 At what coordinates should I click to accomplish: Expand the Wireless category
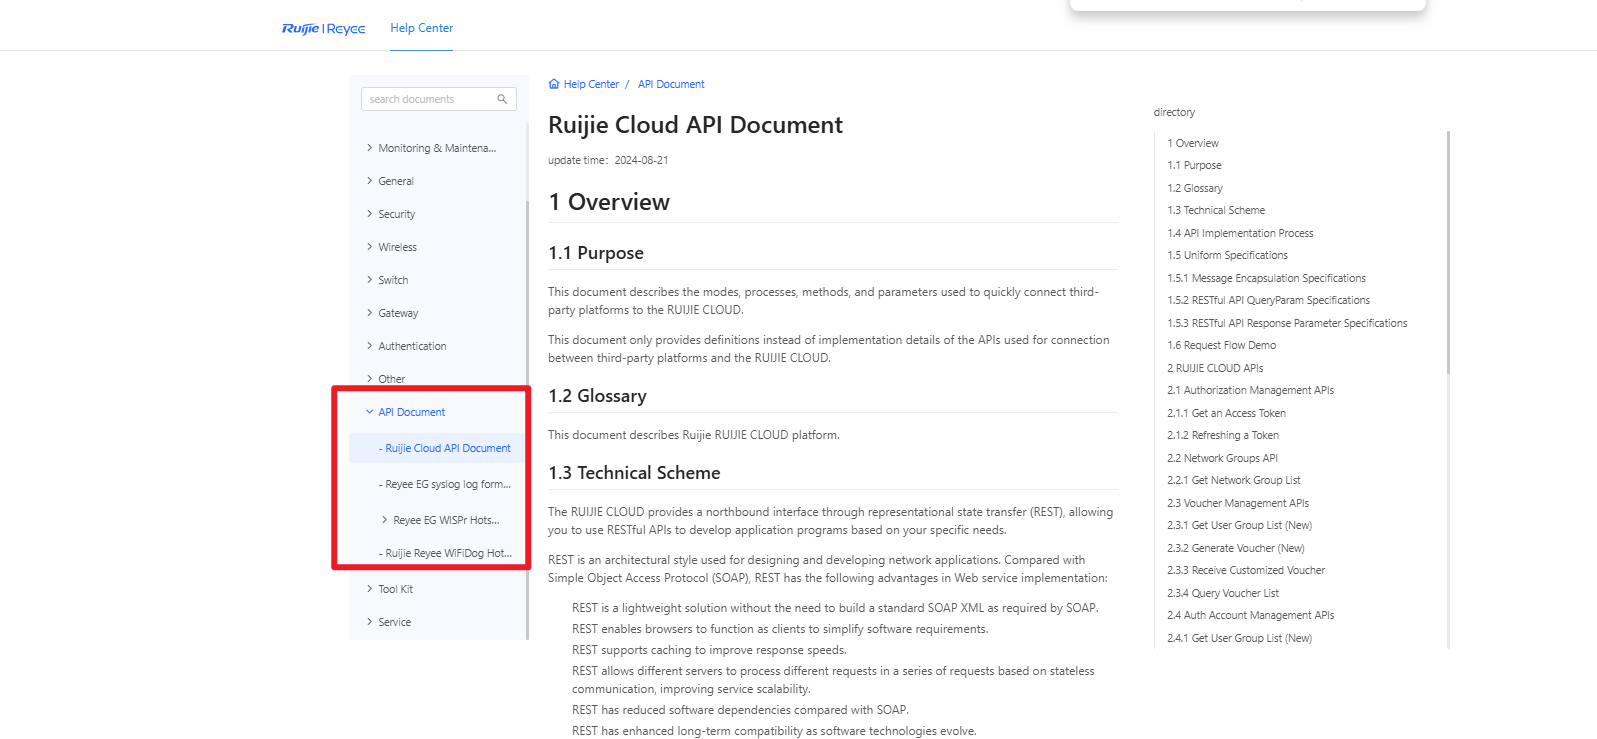(x=369, y=247)
